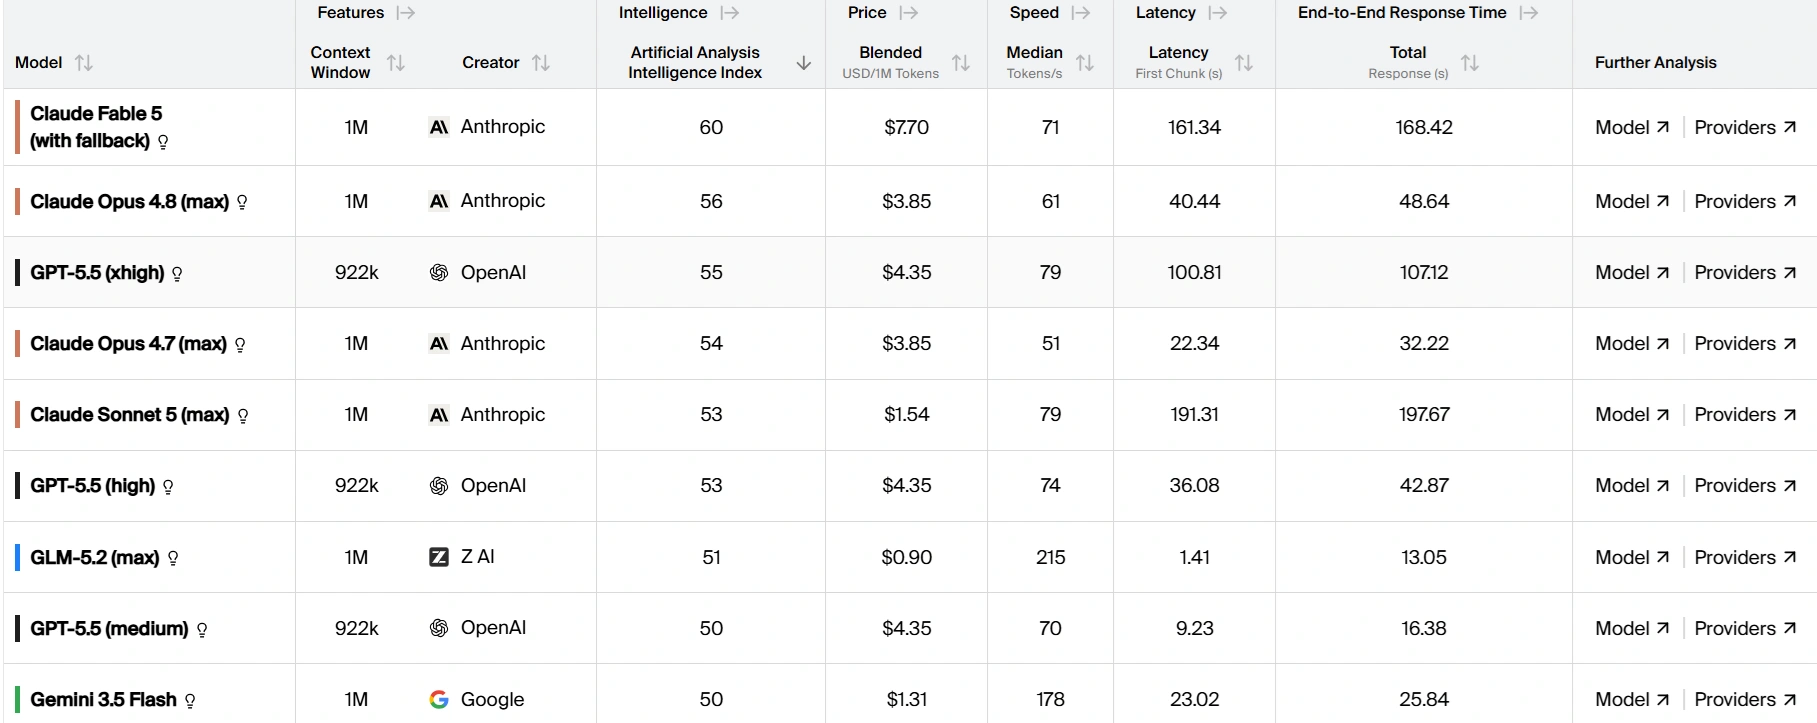This screenshot has height=723, width=1817.
Task: Sort by Total Response time arrows
Action: click(1470, 63)
